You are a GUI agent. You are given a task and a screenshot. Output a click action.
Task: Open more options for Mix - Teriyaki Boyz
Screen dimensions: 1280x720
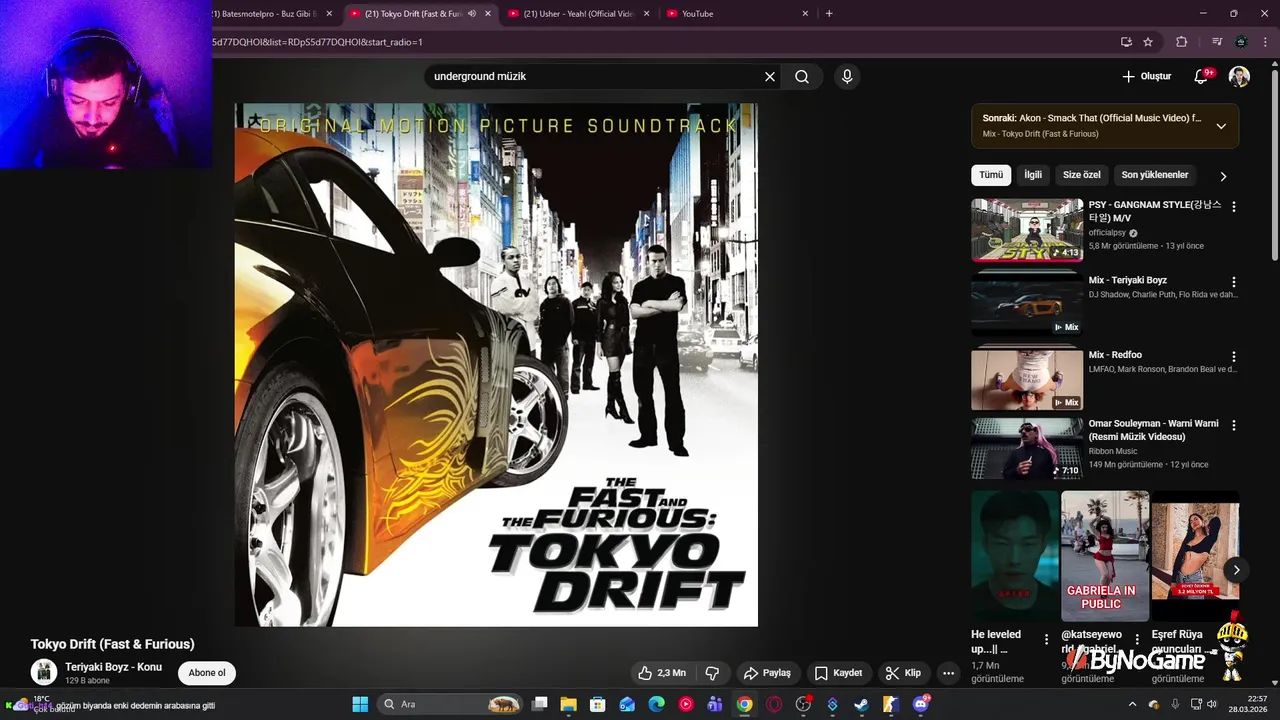pyautogui.click(x=1233, y=282)
